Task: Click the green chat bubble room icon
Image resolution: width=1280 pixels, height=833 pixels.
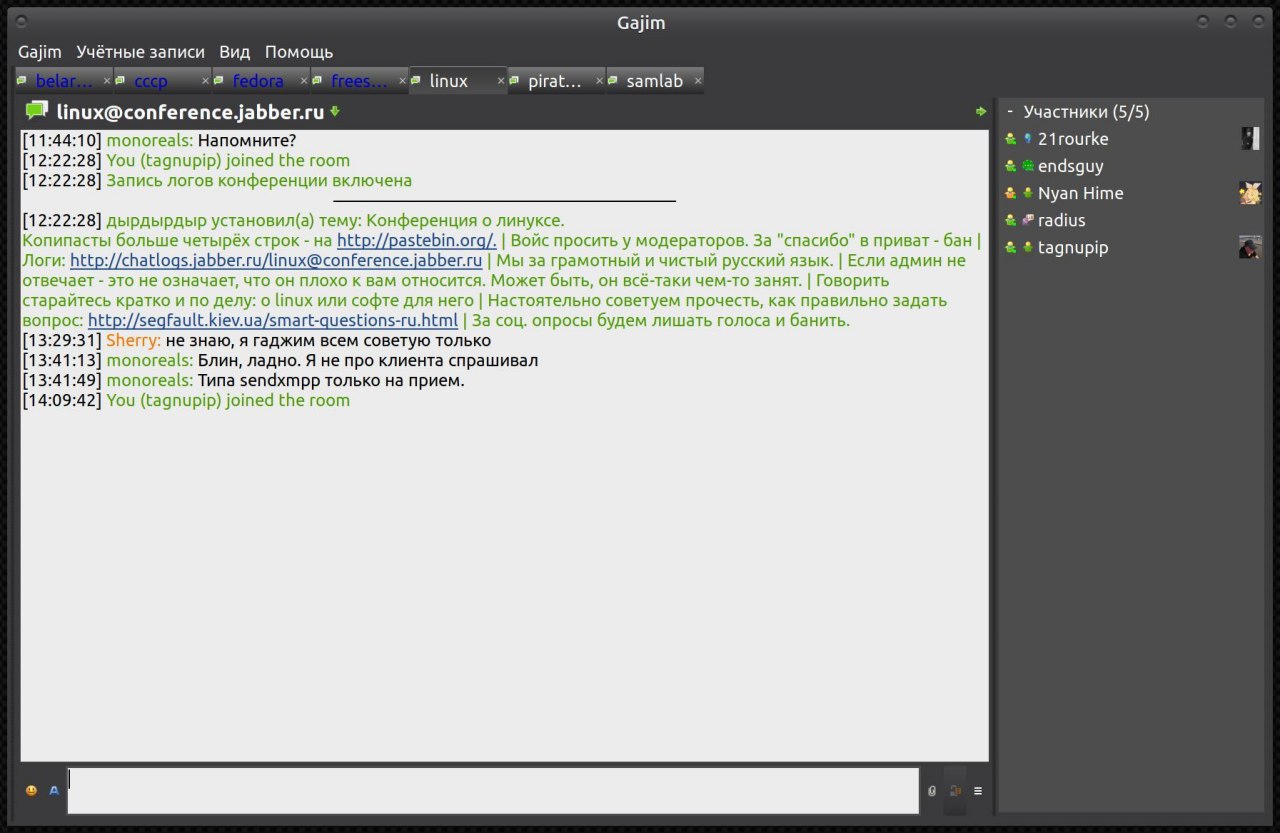Action: pyautogui.click(x=37, y=110)
